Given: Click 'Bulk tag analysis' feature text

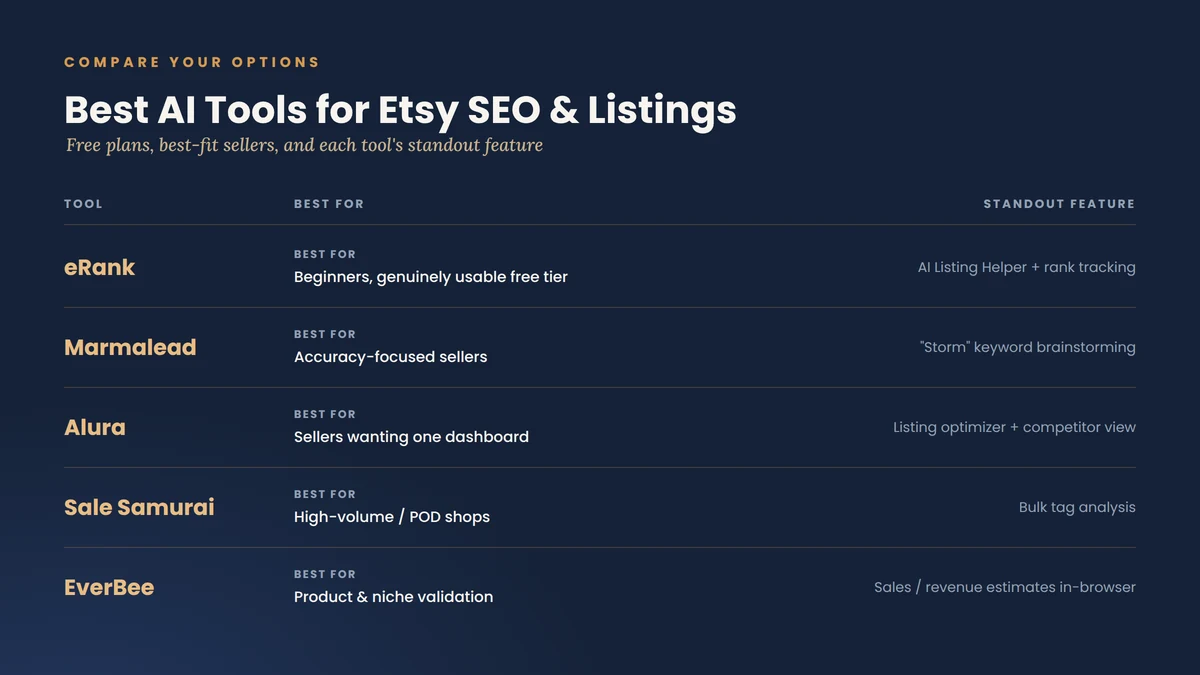Looking at the screenshot, I should (1077, 508).
